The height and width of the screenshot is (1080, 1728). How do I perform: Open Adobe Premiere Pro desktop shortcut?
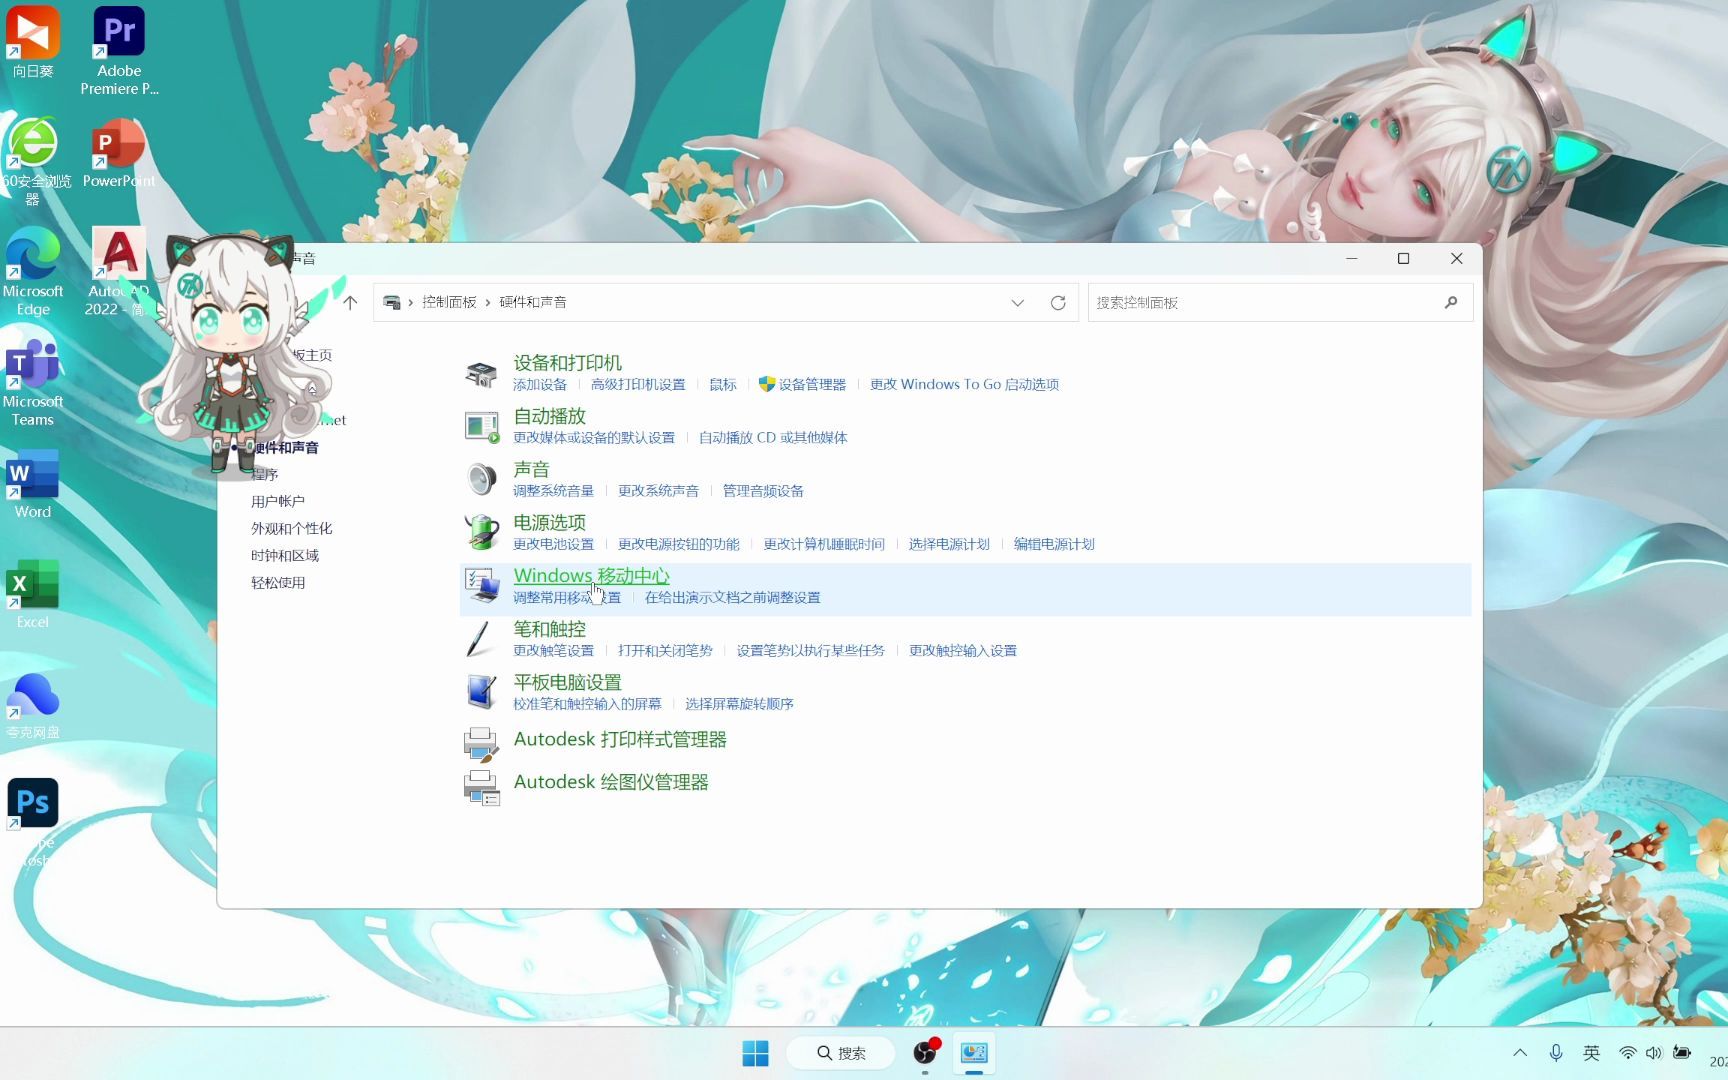pyautogui.click(x=119, y=50)
